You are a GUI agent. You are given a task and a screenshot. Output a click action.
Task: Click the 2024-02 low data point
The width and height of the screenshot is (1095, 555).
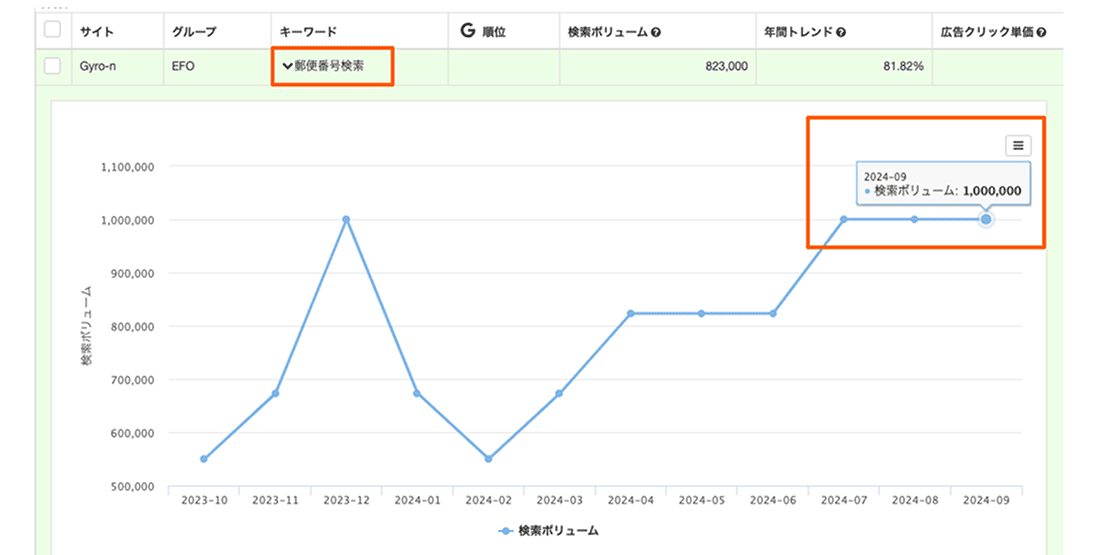click(x=488, y=459)
